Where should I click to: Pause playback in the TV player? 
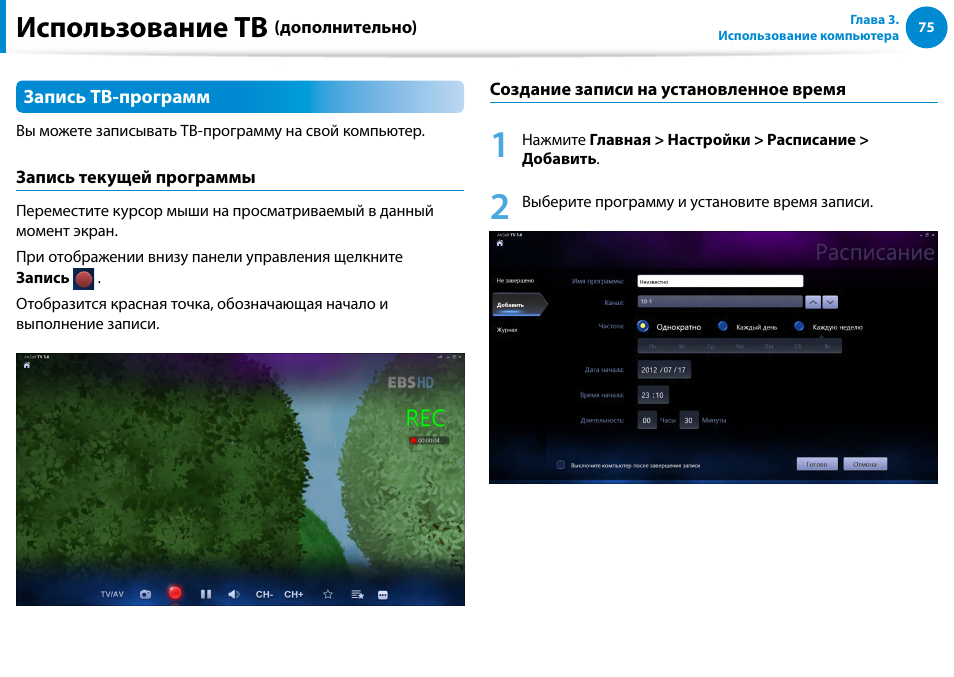[x=206, y=594]
